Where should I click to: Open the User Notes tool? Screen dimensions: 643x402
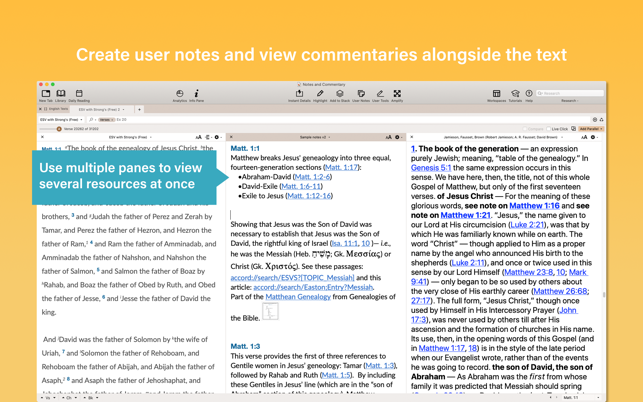[x=361, y=94]
